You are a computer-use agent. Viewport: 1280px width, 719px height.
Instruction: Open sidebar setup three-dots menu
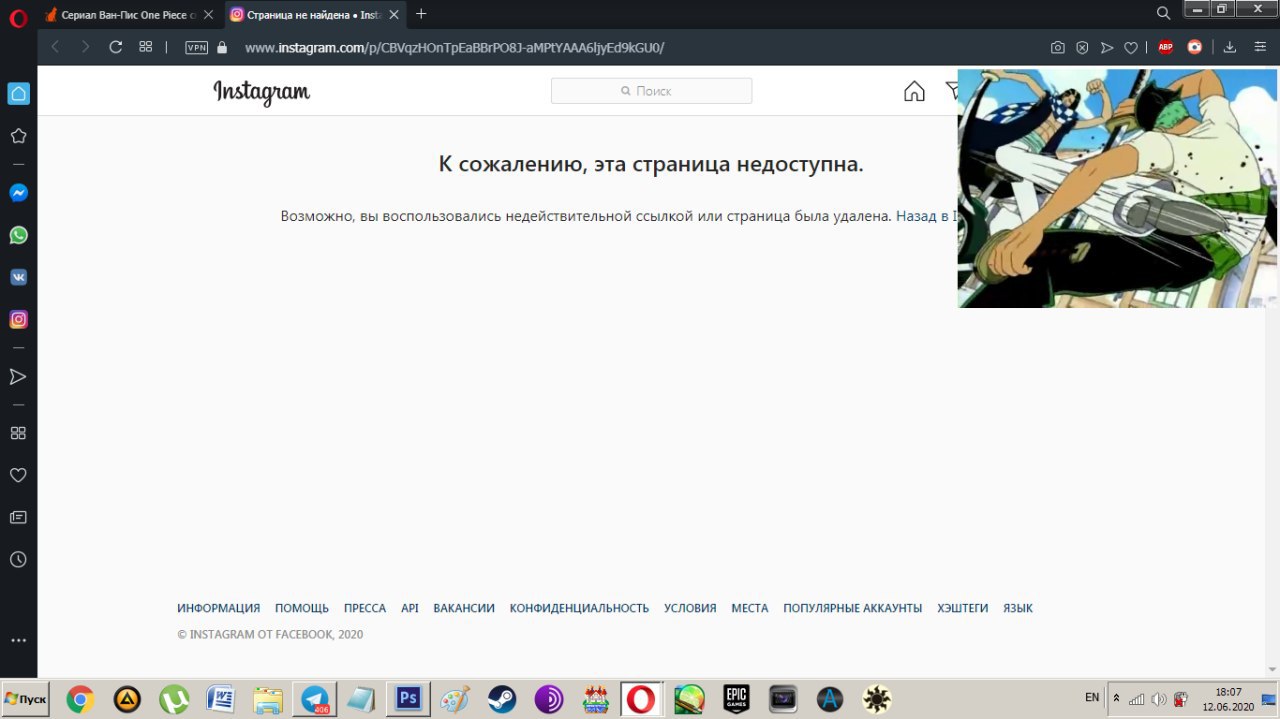18,640
